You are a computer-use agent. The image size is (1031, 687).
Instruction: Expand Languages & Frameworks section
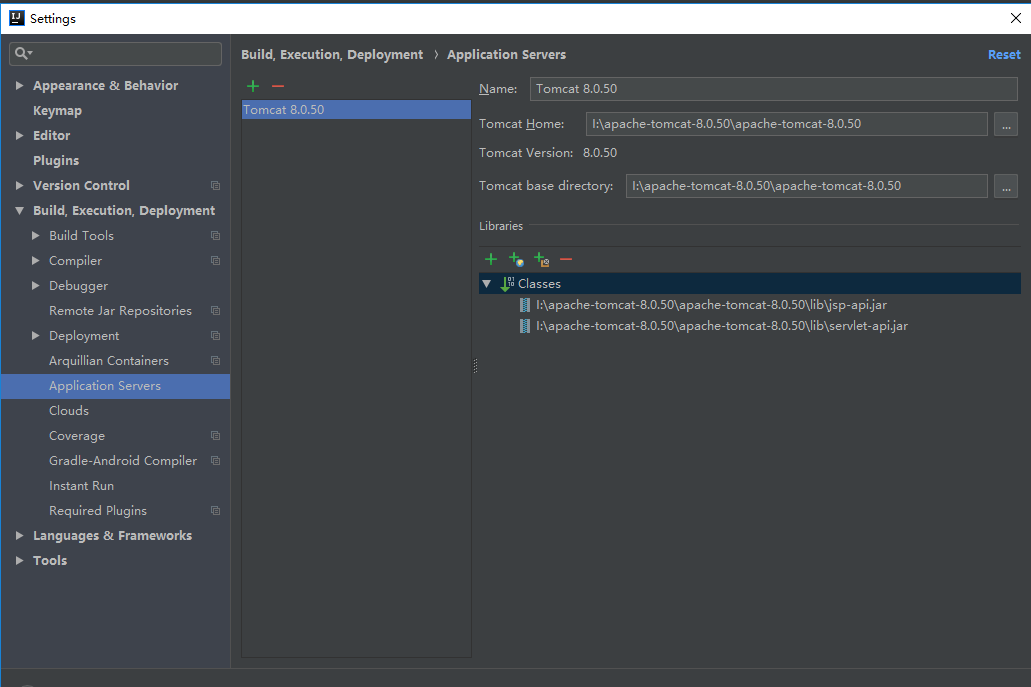click(x=20, y=535)
